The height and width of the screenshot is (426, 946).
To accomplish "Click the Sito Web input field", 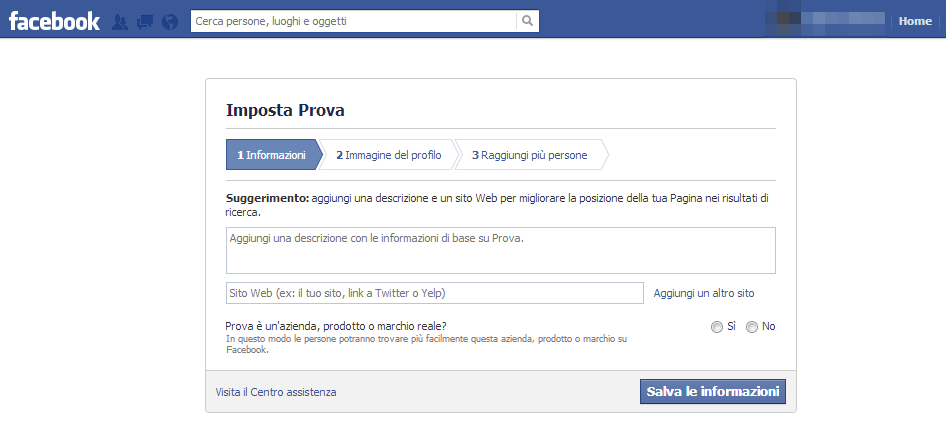I will (435, 293).
